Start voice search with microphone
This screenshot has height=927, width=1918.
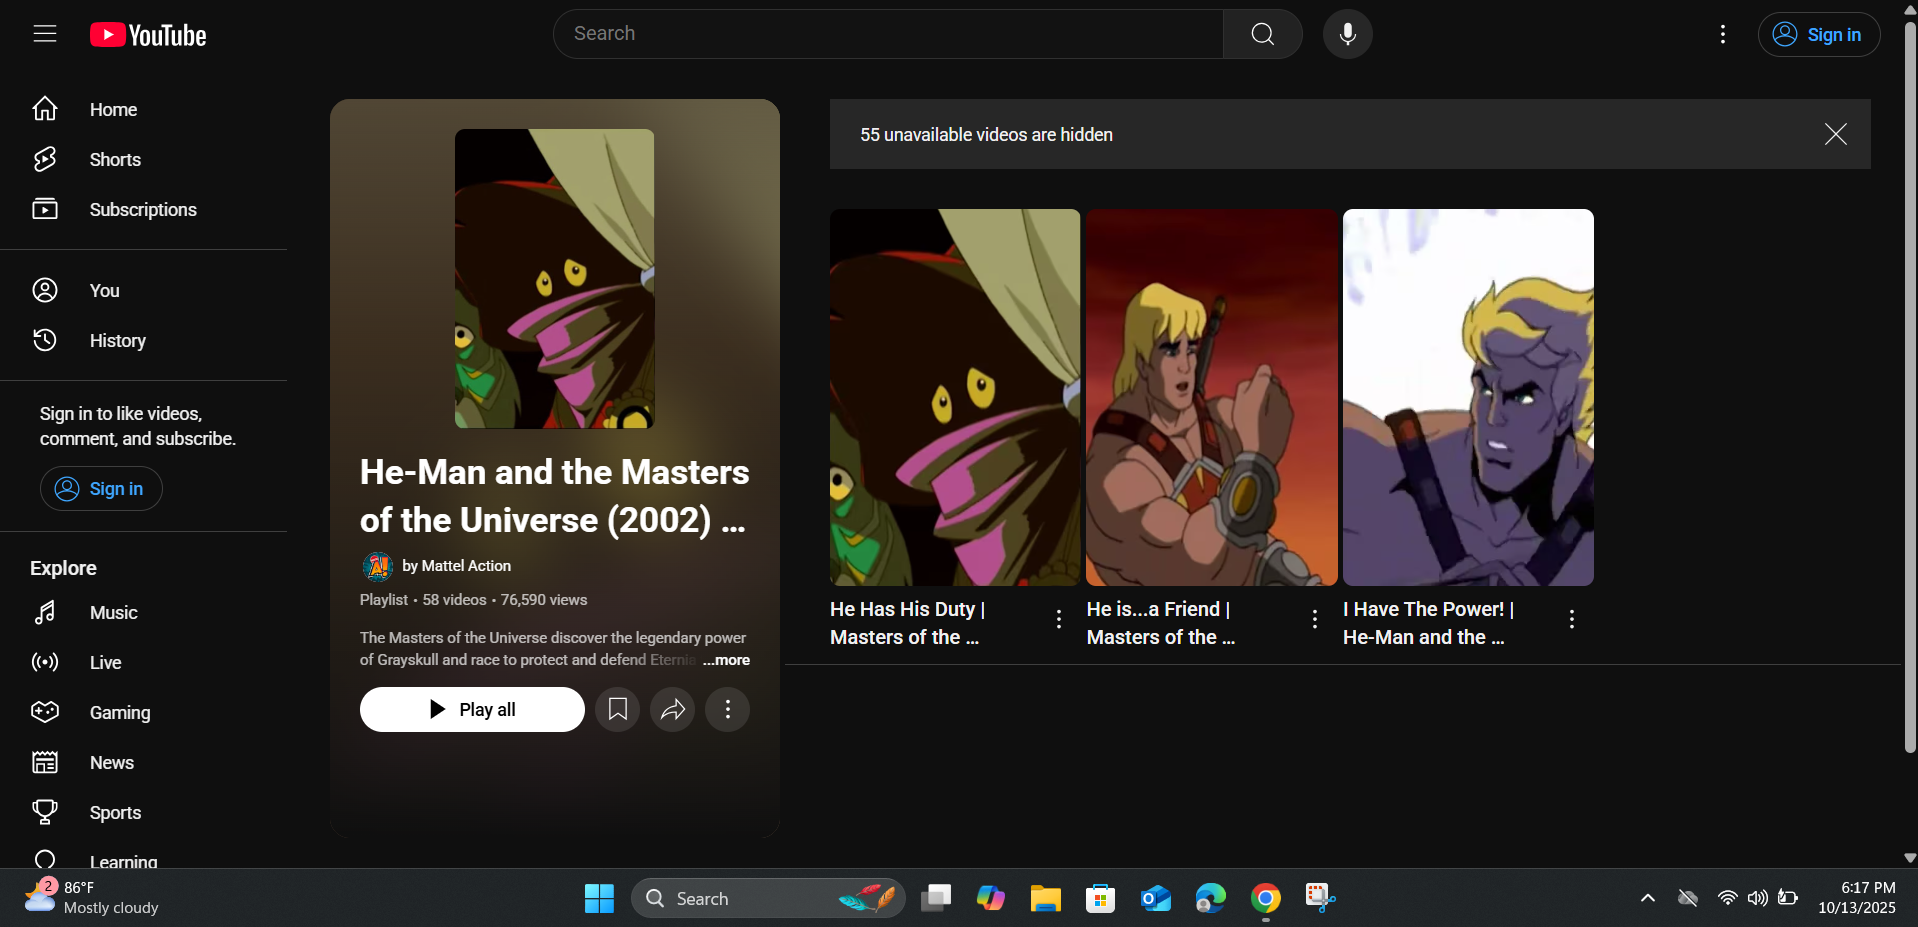1347,34
